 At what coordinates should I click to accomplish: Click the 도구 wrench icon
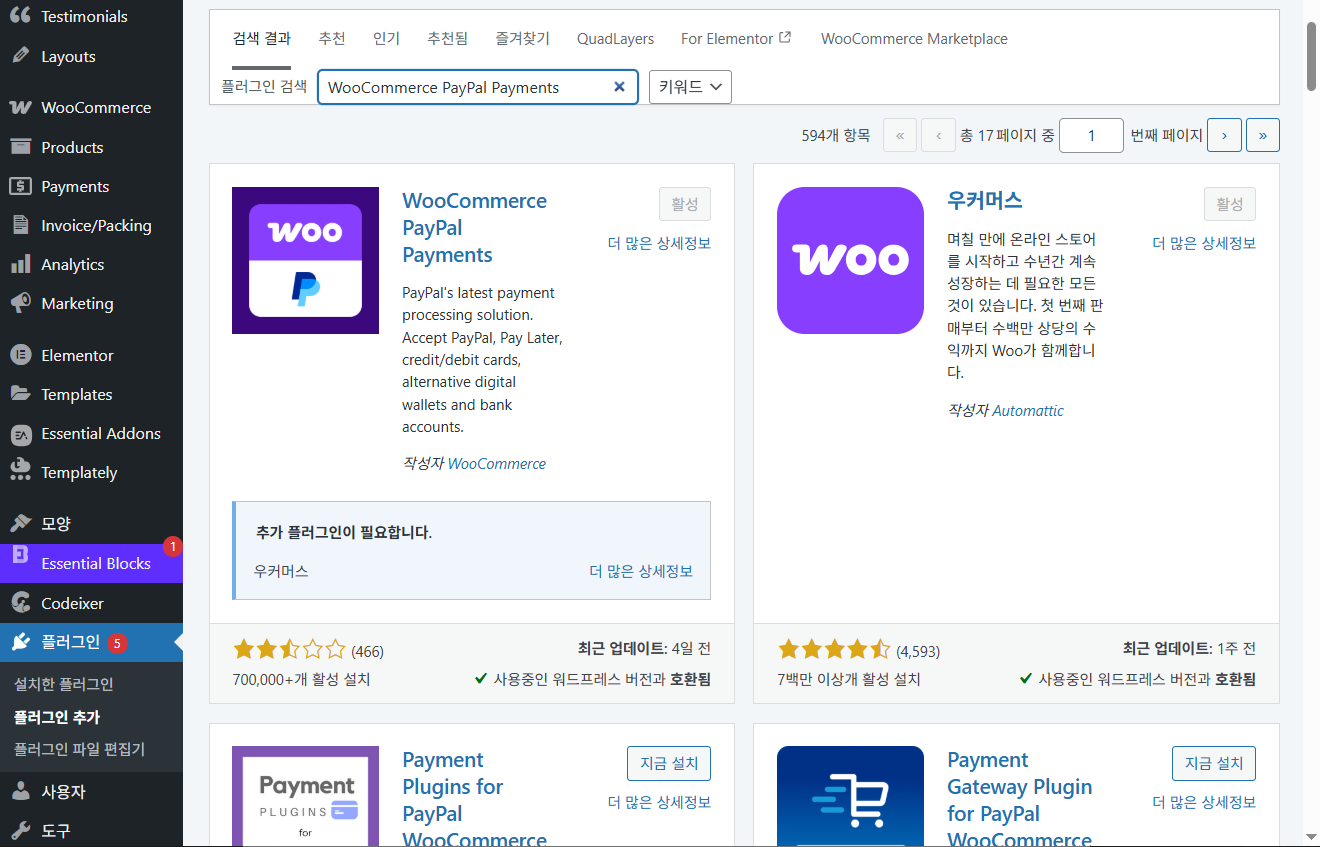pyautogui.click(x=20, y=830)
